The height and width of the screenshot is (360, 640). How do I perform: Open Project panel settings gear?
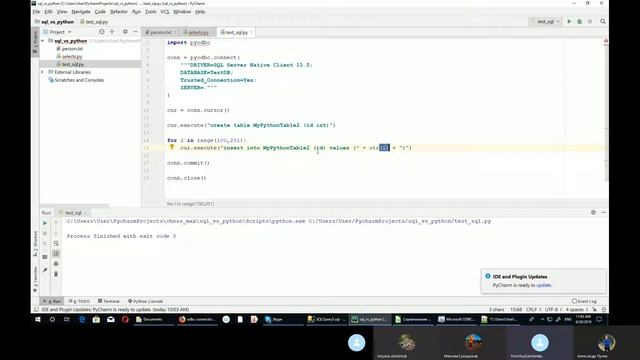[125, 32]
